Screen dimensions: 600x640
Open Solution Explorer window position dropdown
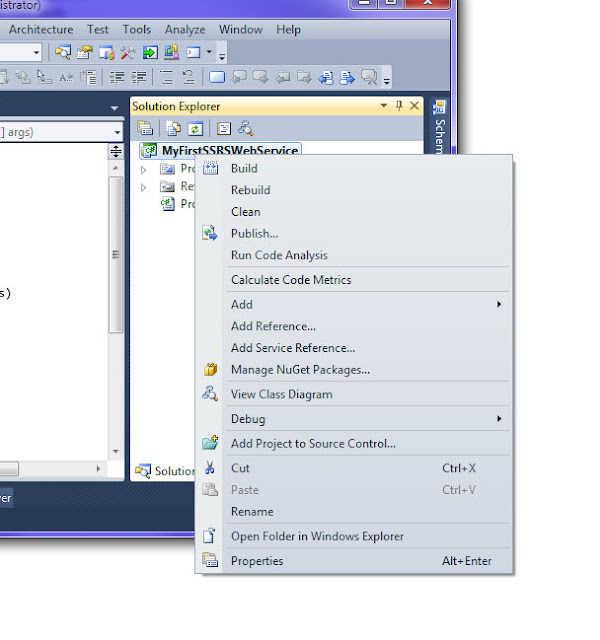384,106
